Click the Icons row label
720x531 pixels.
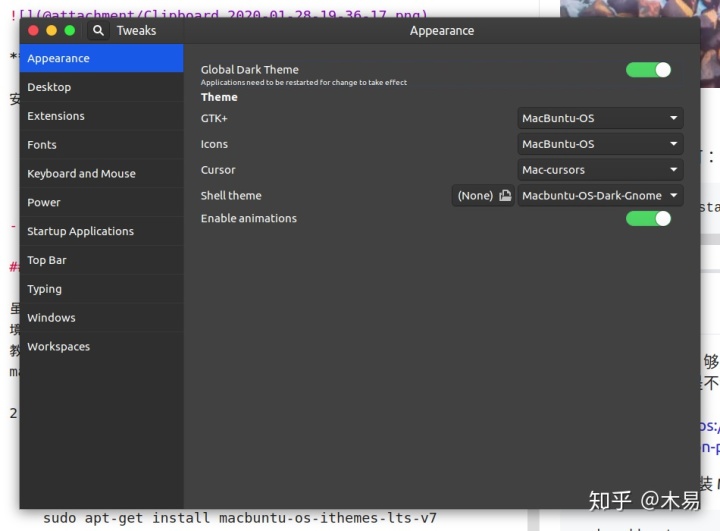(214, 144)
